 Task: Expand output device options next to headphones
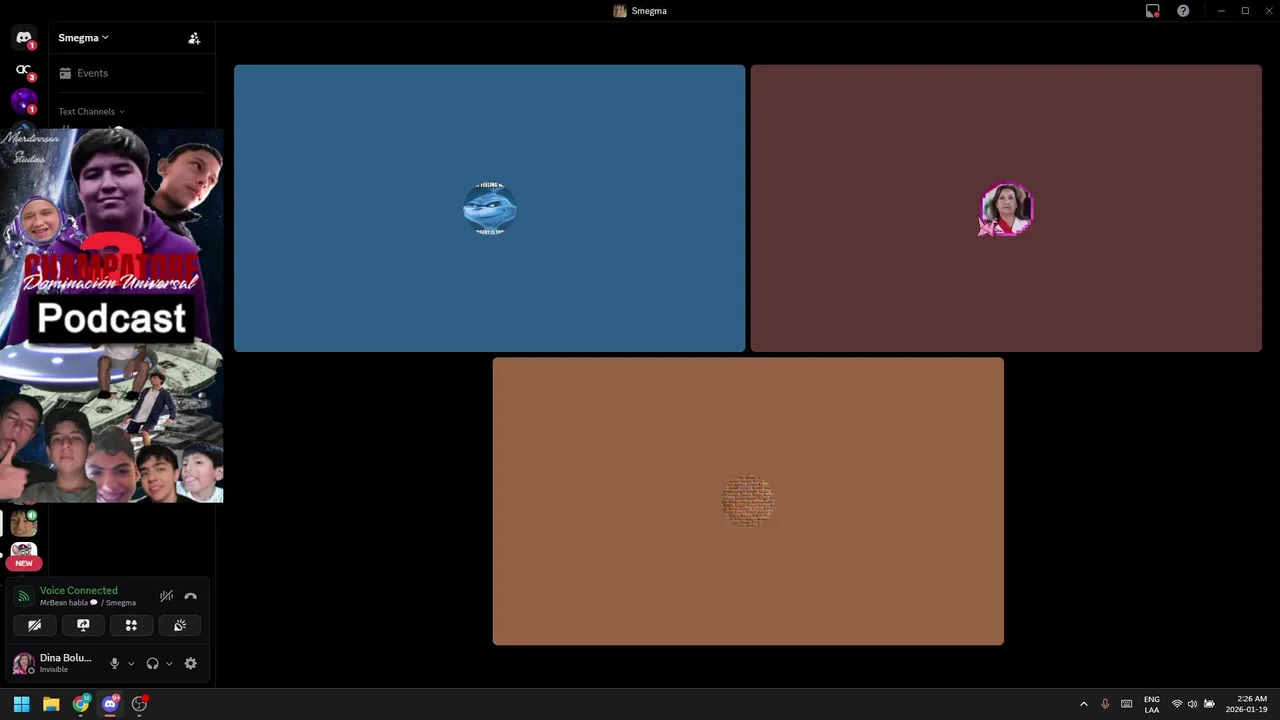[169, 663]
